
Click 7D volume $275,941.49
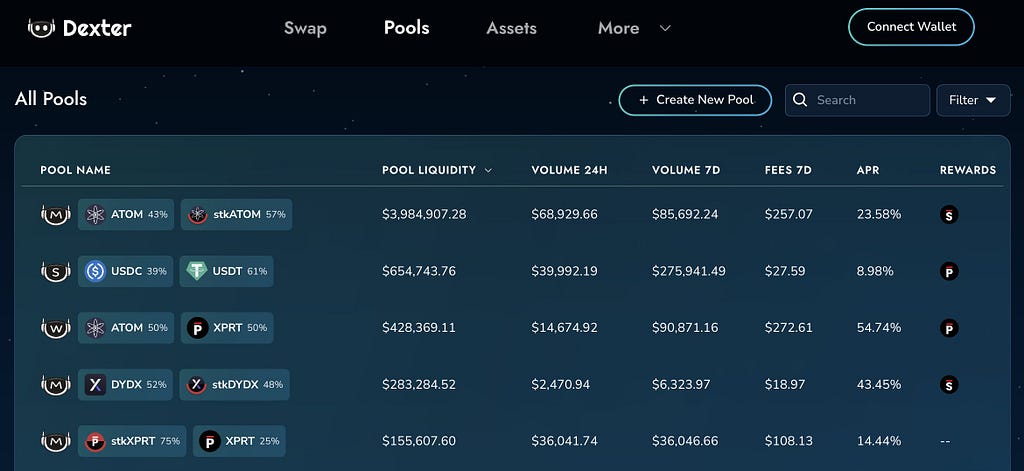[688, 271]
